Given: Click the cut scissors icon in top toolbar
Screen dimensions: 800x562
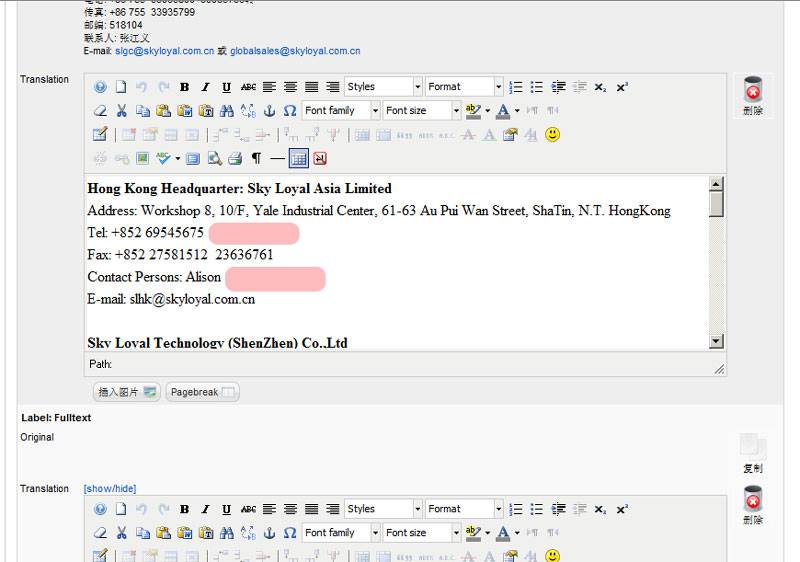Looking at the screenshot, I should pos(121,111).
